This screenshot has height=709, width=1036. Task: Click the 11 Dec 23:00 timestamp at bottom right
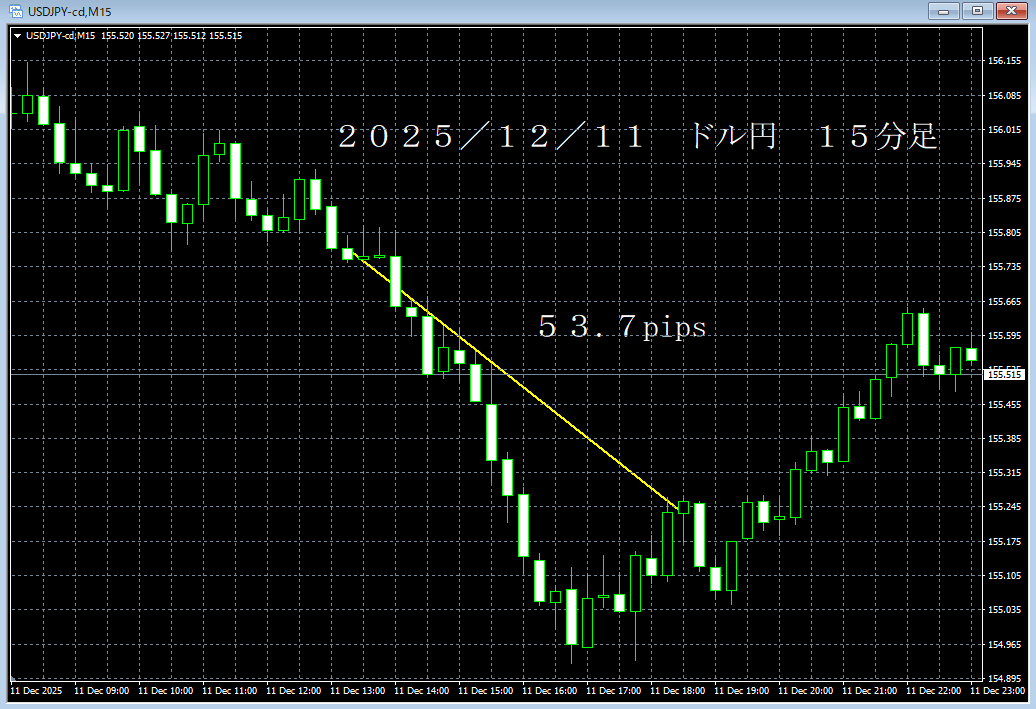pos(1000,690)
